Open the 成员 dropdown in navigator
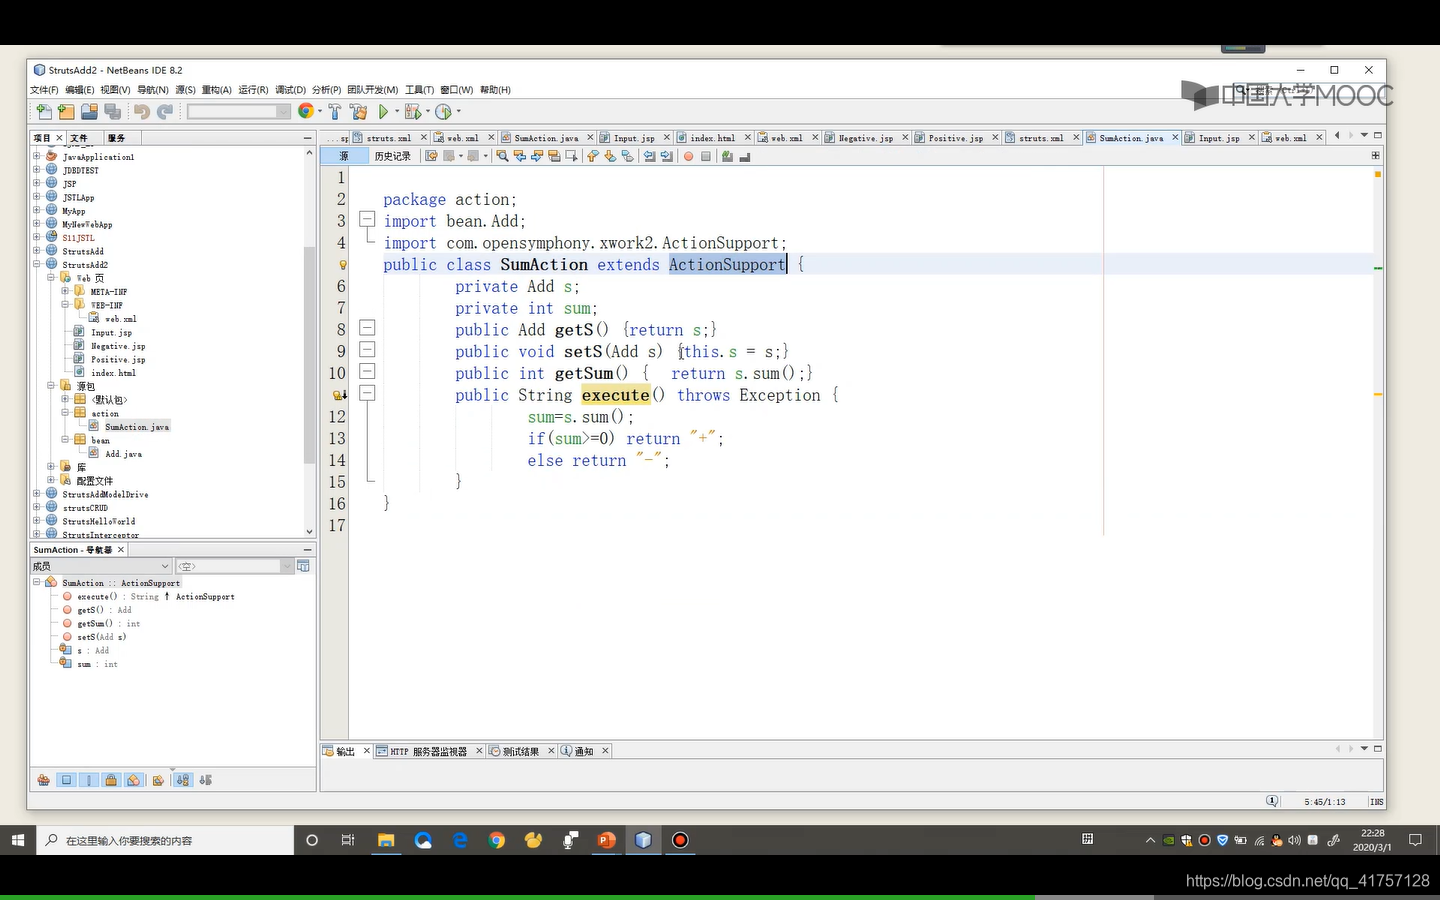Screen dimensions: 1440x900 pos(102,566)
